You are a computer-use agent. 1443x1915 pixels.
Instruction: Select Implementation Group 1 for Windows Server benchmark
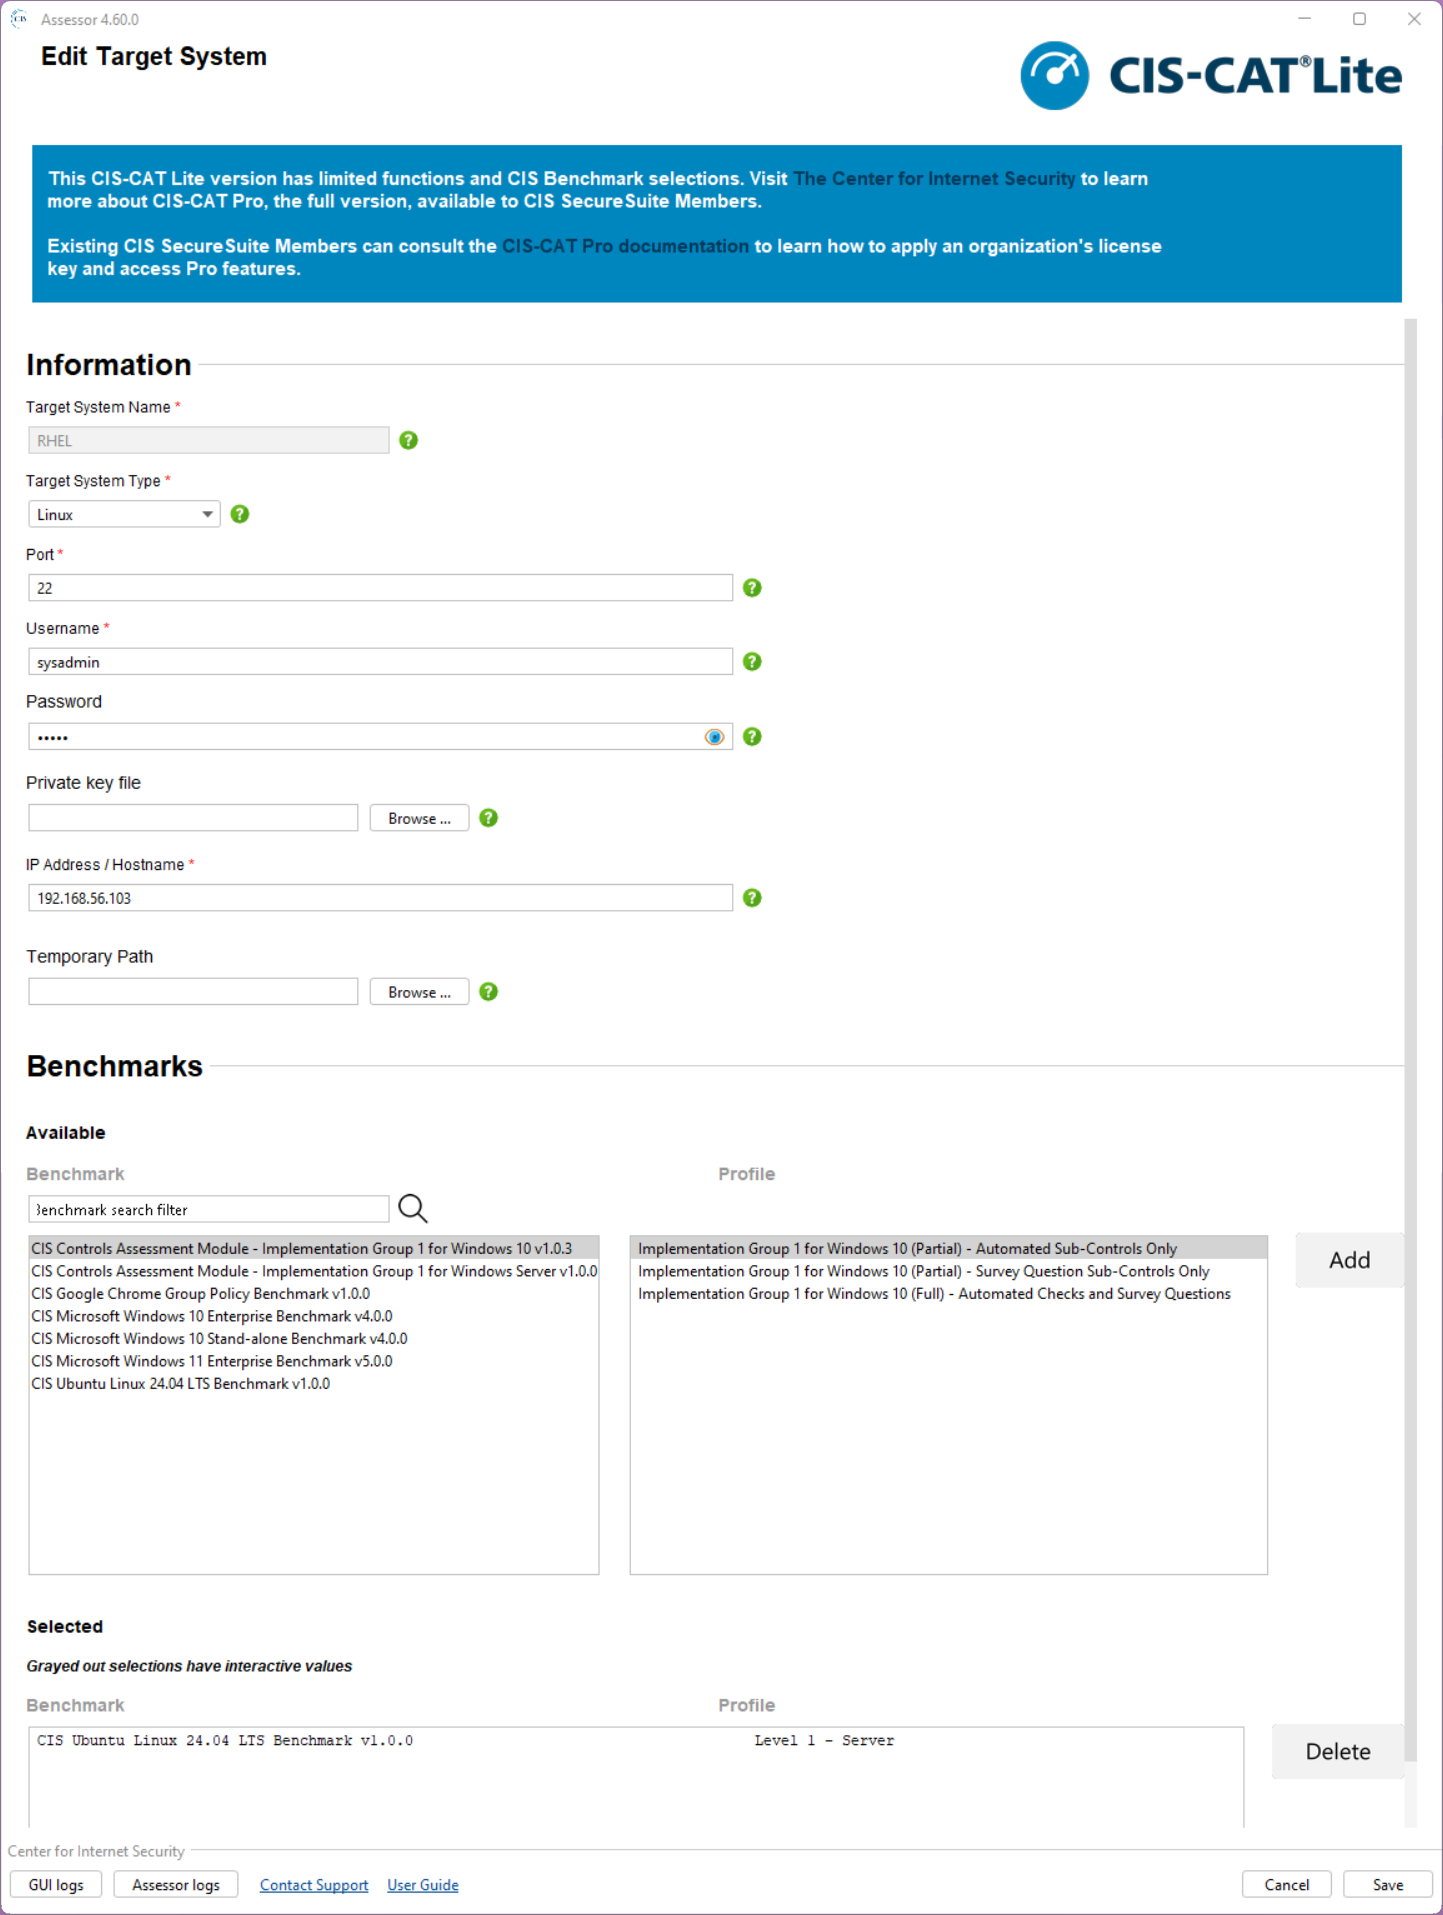tap(314, 1271)
